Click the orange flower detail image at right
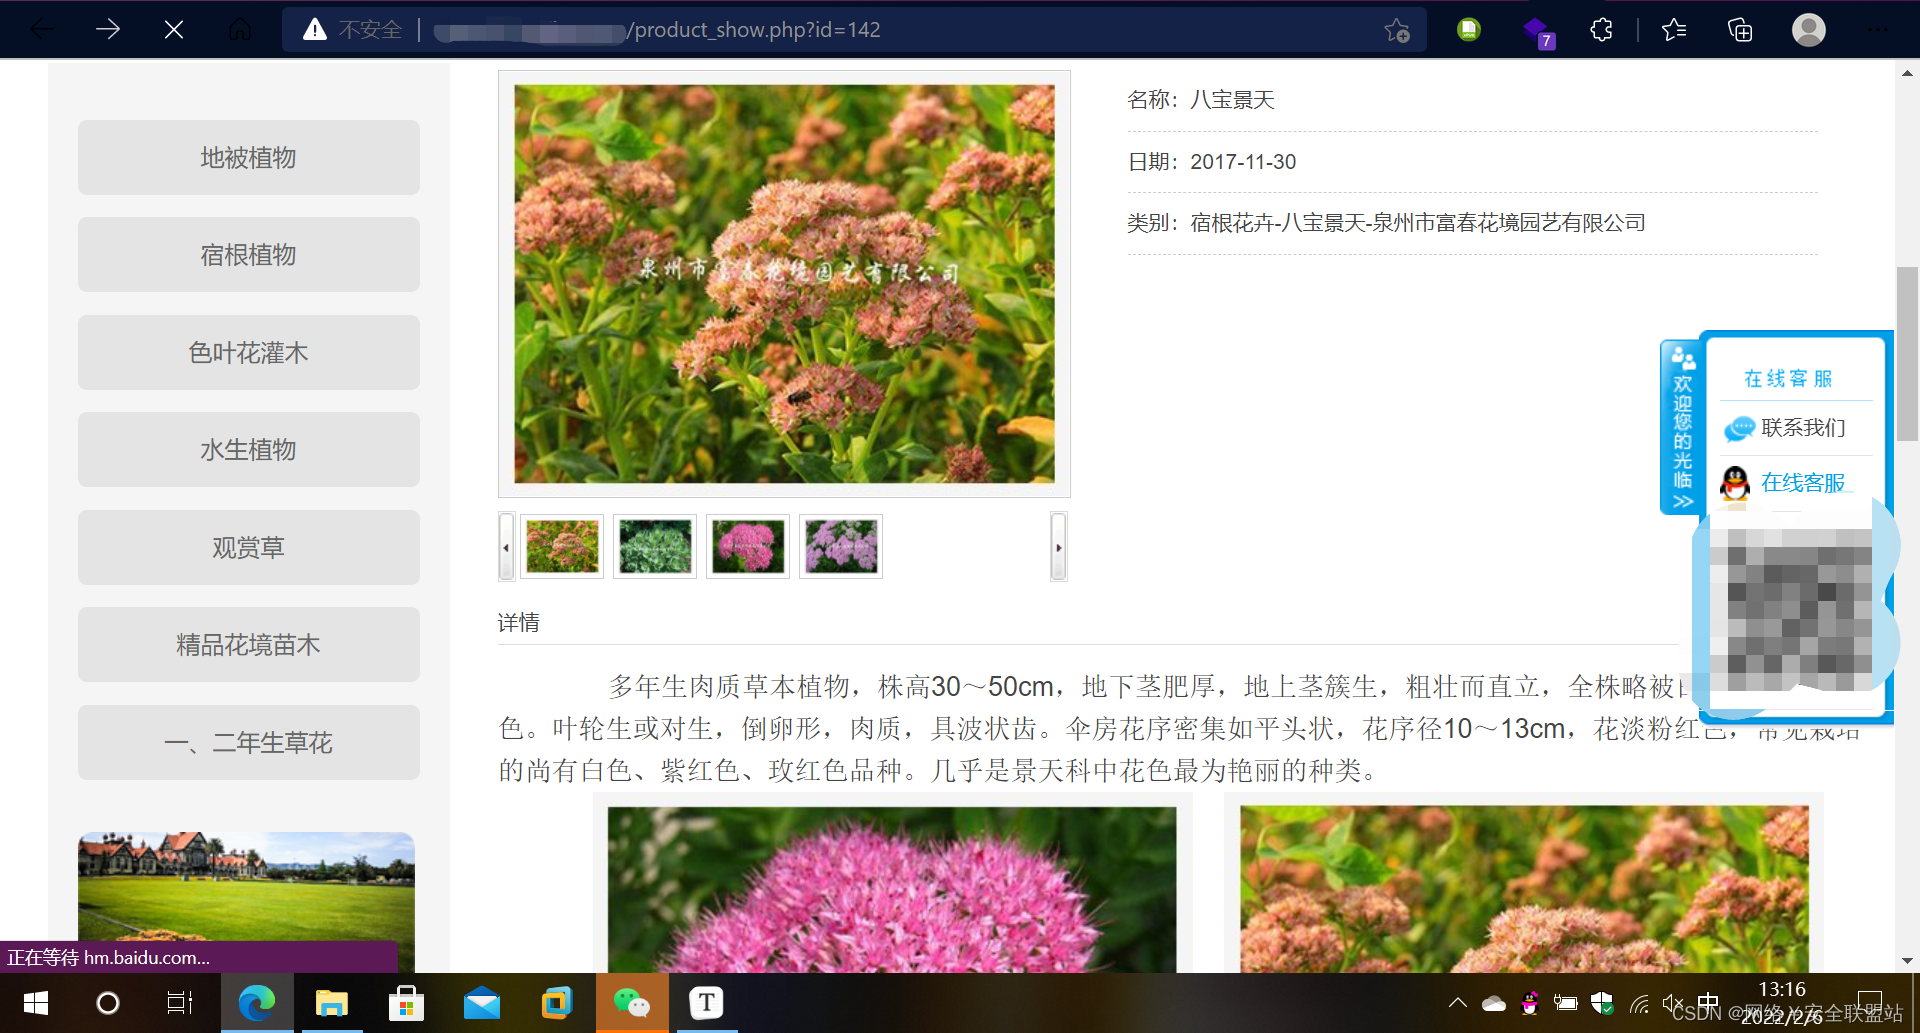This screenshot has height=1033, width=1920. coord(1524,889)
